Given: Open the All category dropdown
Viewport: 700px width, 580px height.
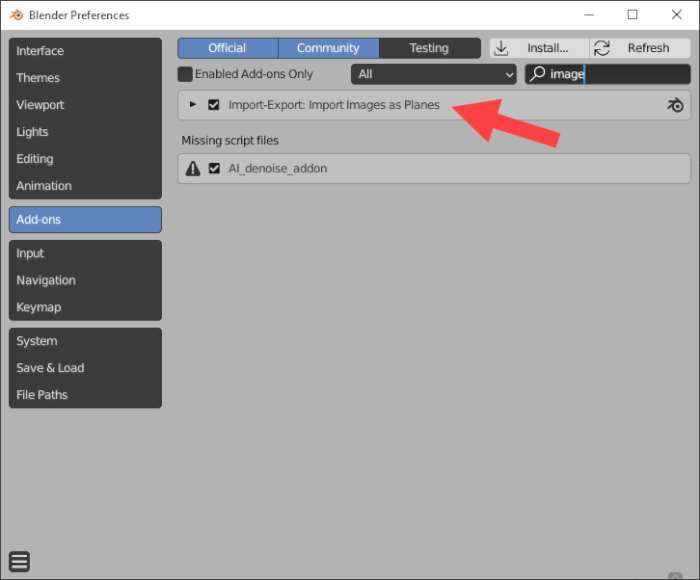Looking at the screenshot, I should pos(433,74).
